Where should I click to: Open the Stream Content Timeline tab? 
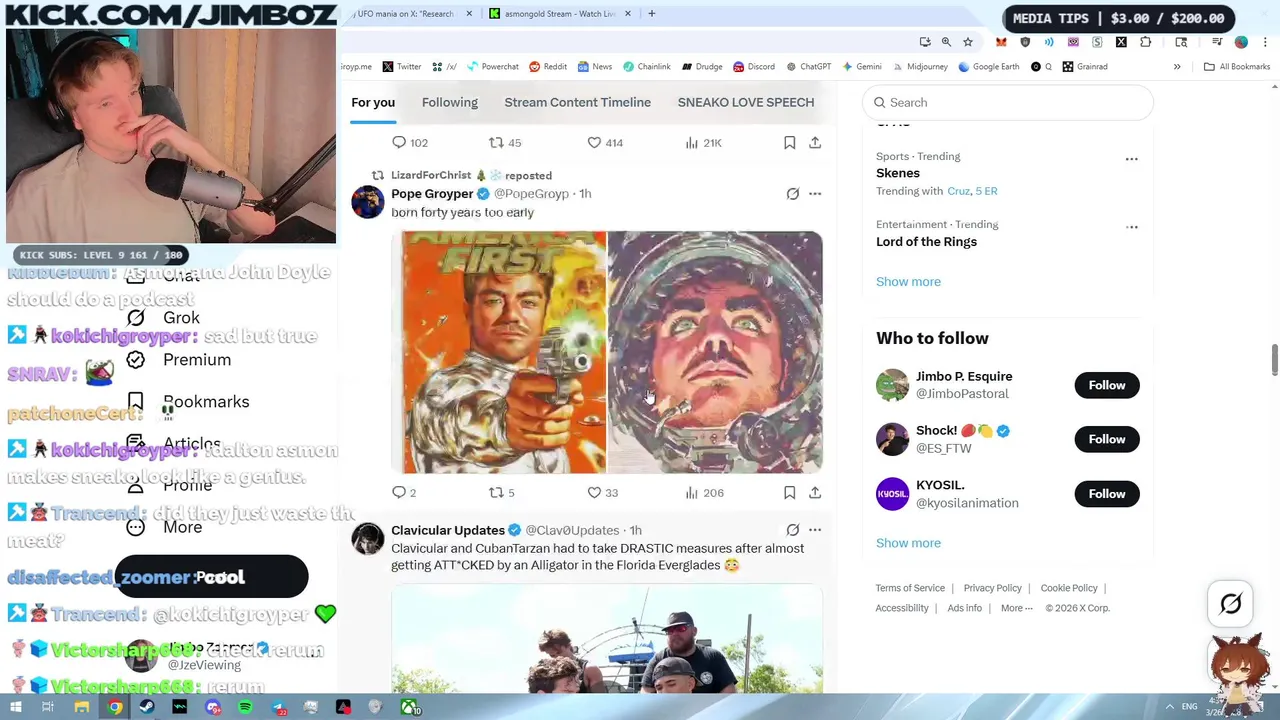[x=577, y=102]
